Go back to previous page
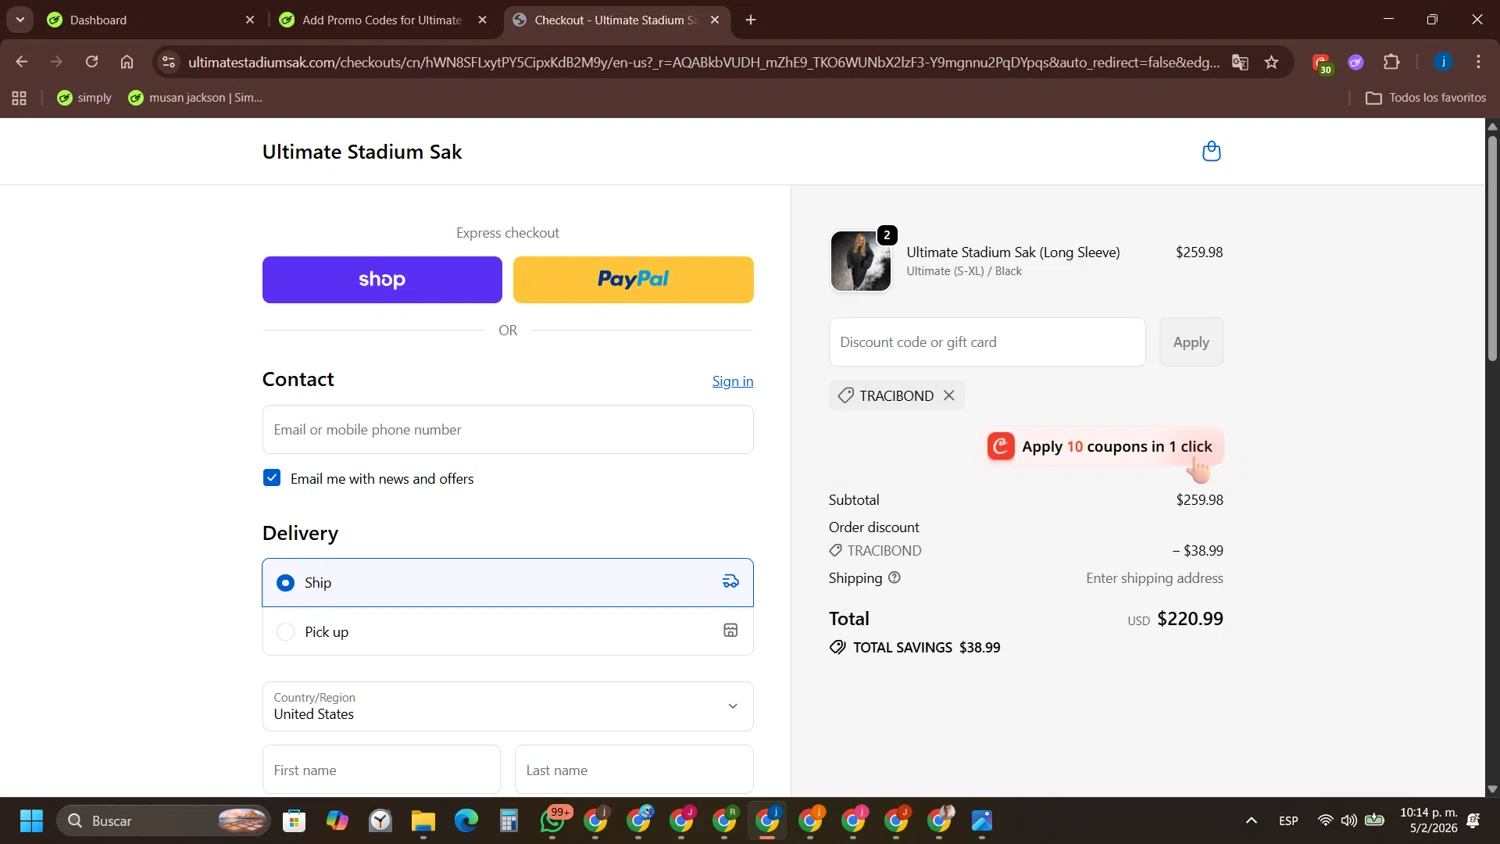 [21, 62]
